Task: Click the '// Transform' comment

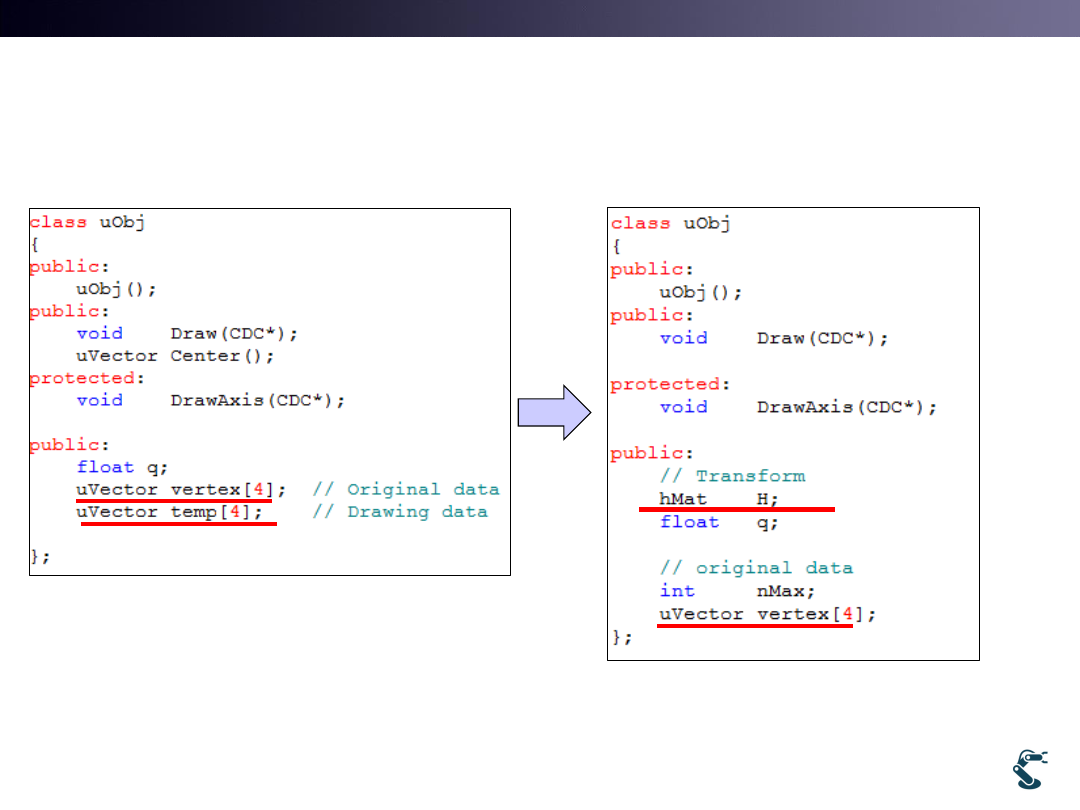Action: [732, 476]
